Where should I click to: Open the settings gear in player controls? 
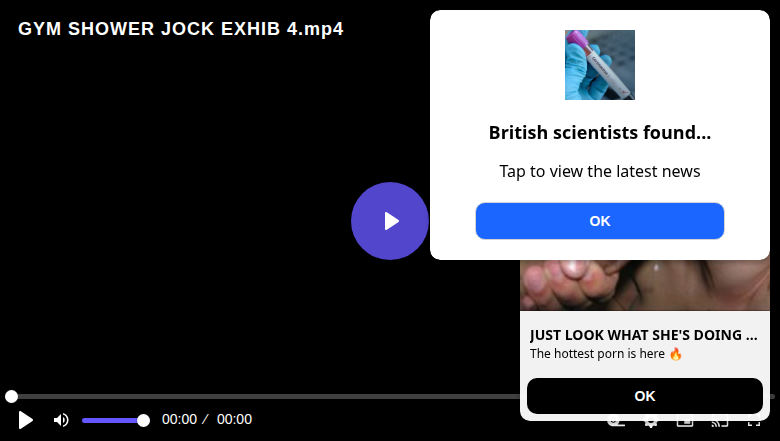(x=651, y=423)
